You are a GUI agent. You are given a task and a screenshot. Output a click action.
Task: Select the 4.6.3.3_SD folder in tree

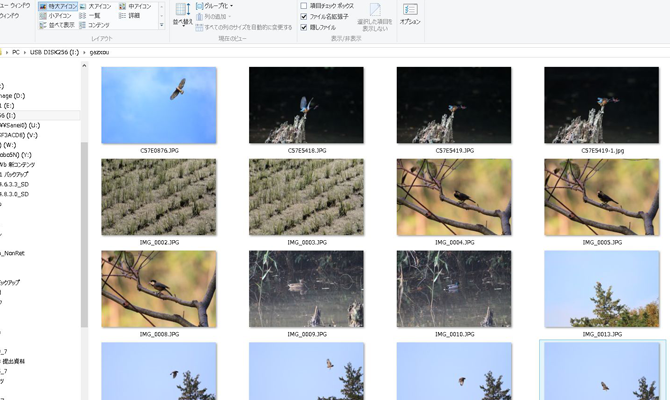pyautogui.click(x=15, y=184)
